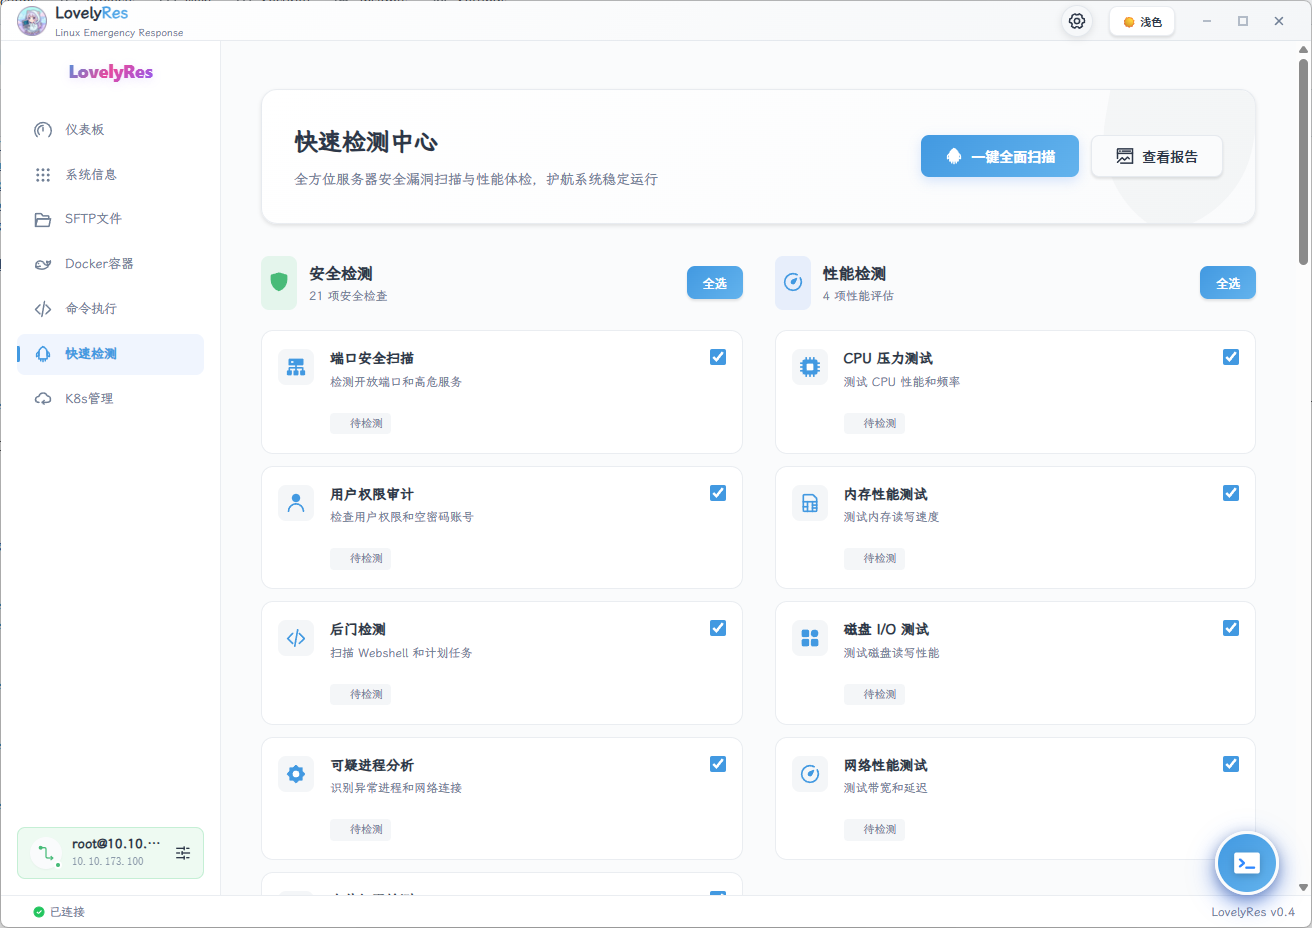
Task: Click the 待检测 status tag under 内存性能测试
Action: click(875, 558)
